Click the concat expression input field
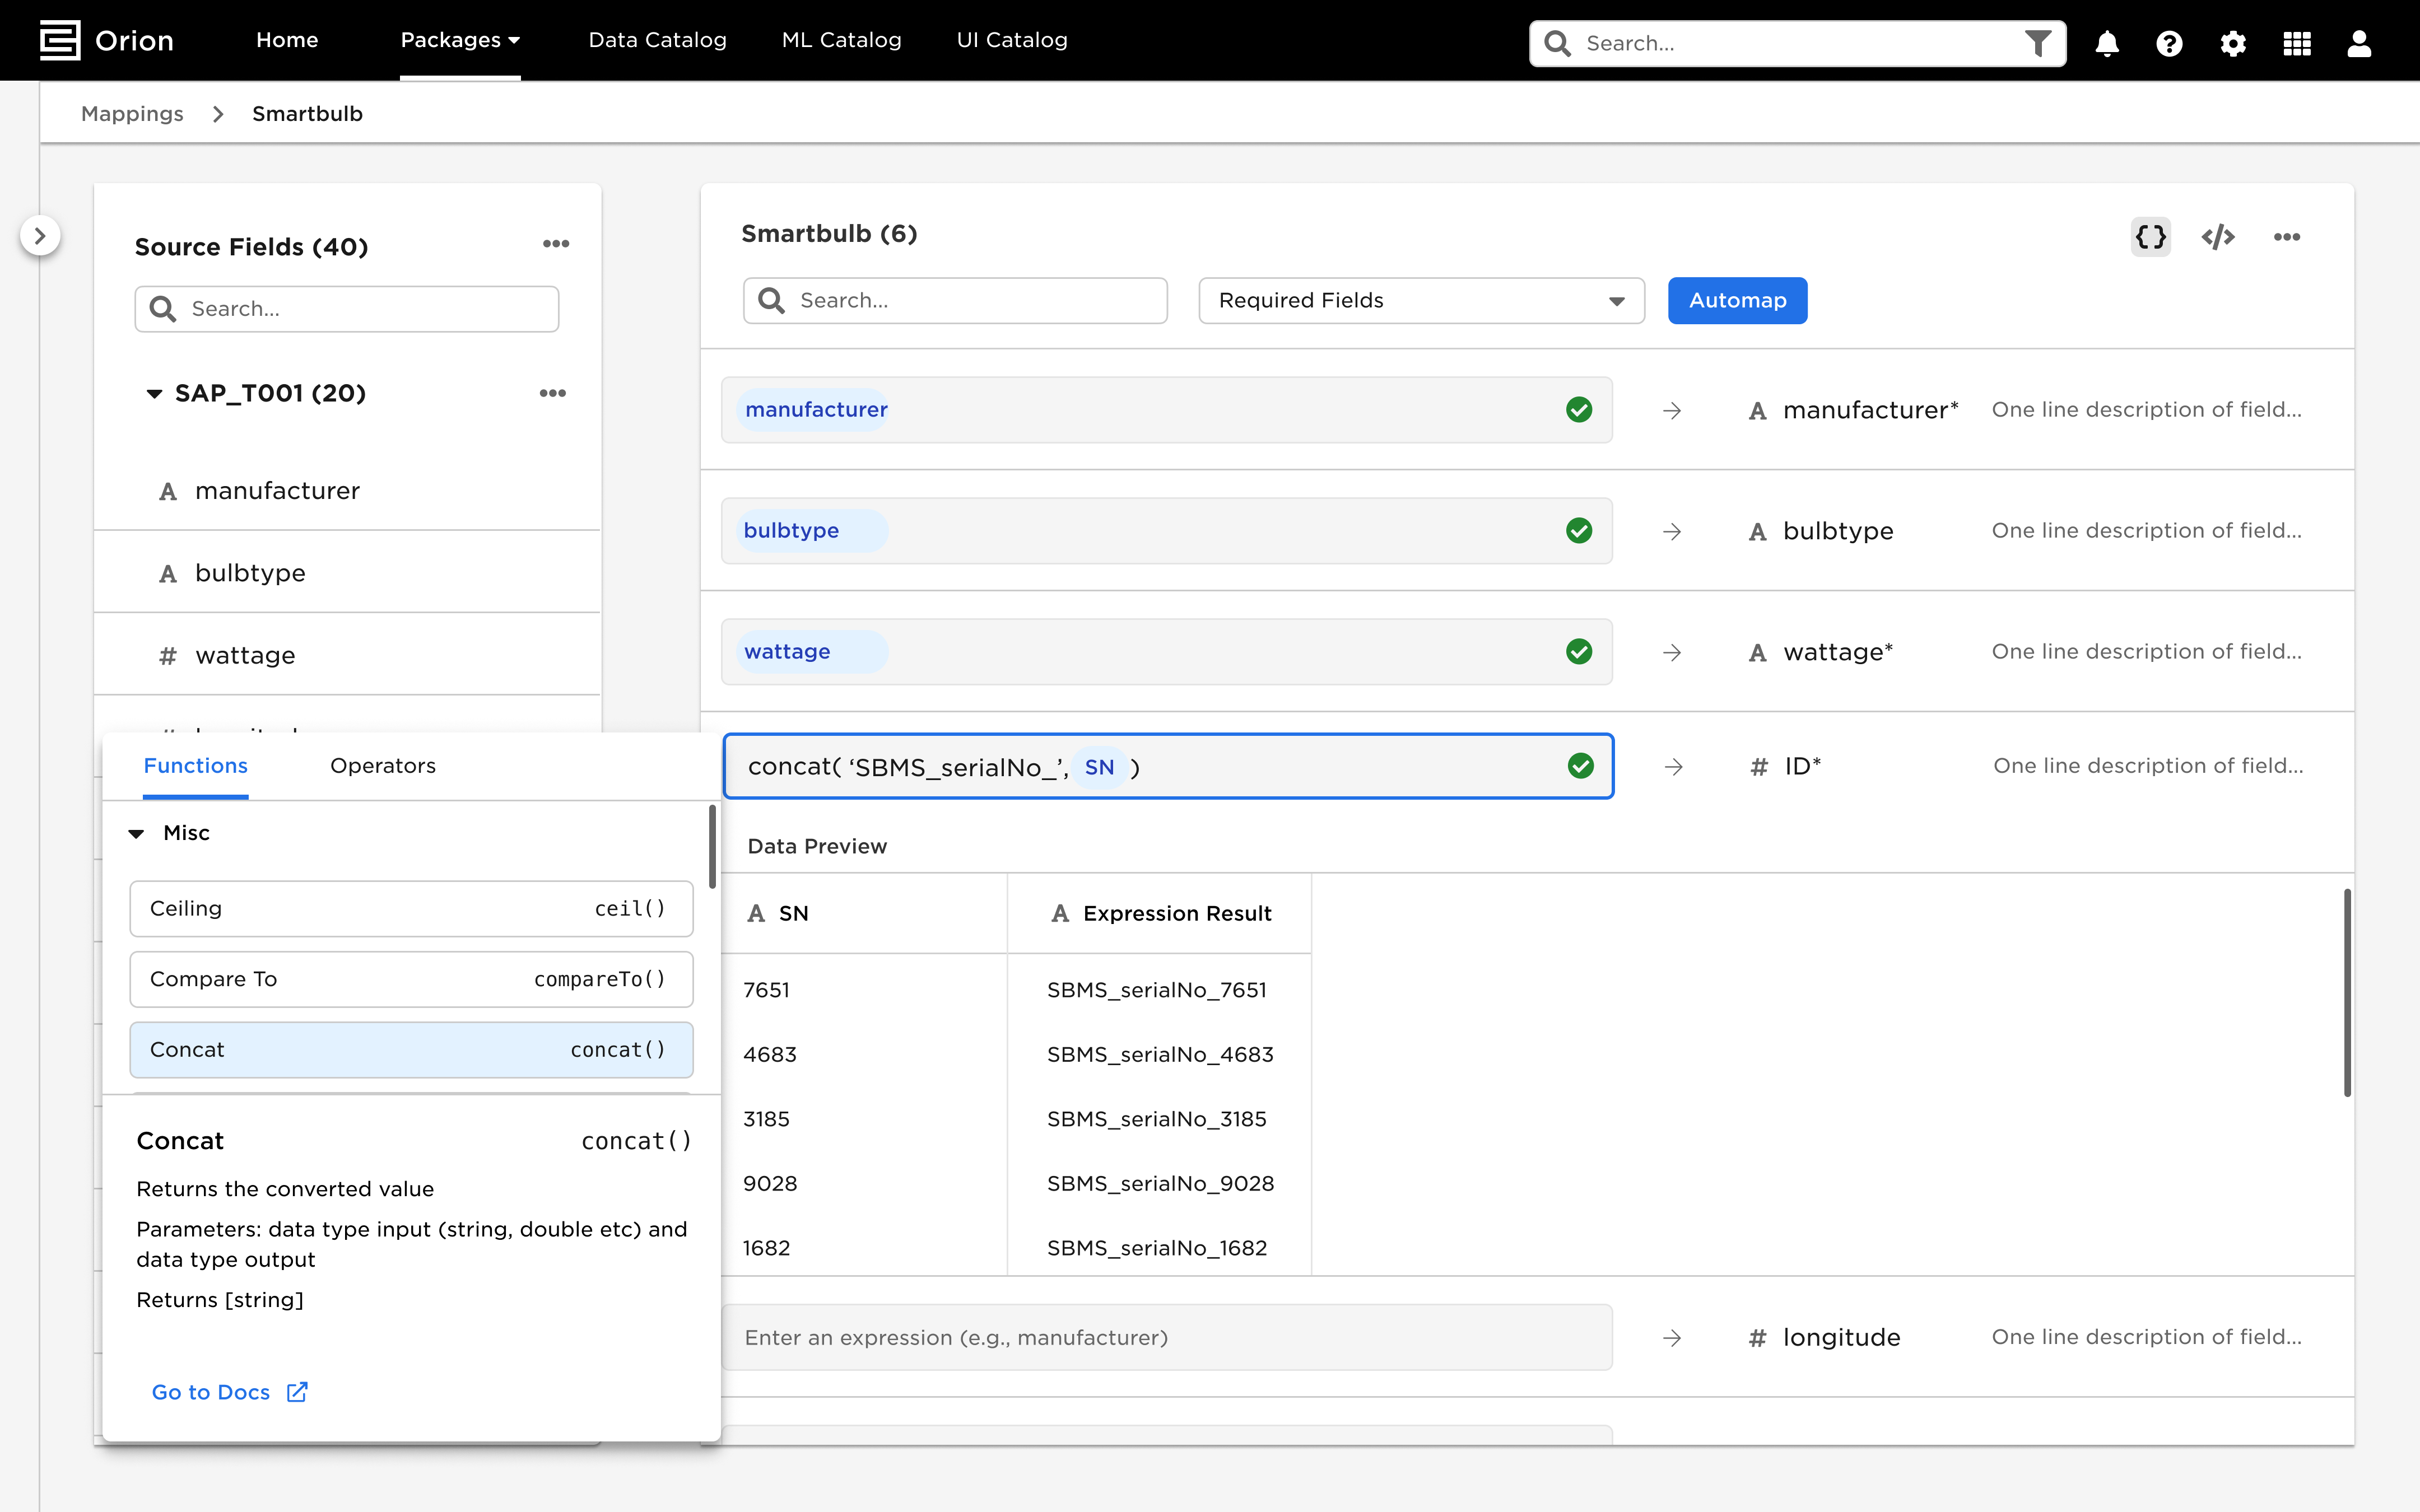Screen dimensions: 2420x1512 1168,766
